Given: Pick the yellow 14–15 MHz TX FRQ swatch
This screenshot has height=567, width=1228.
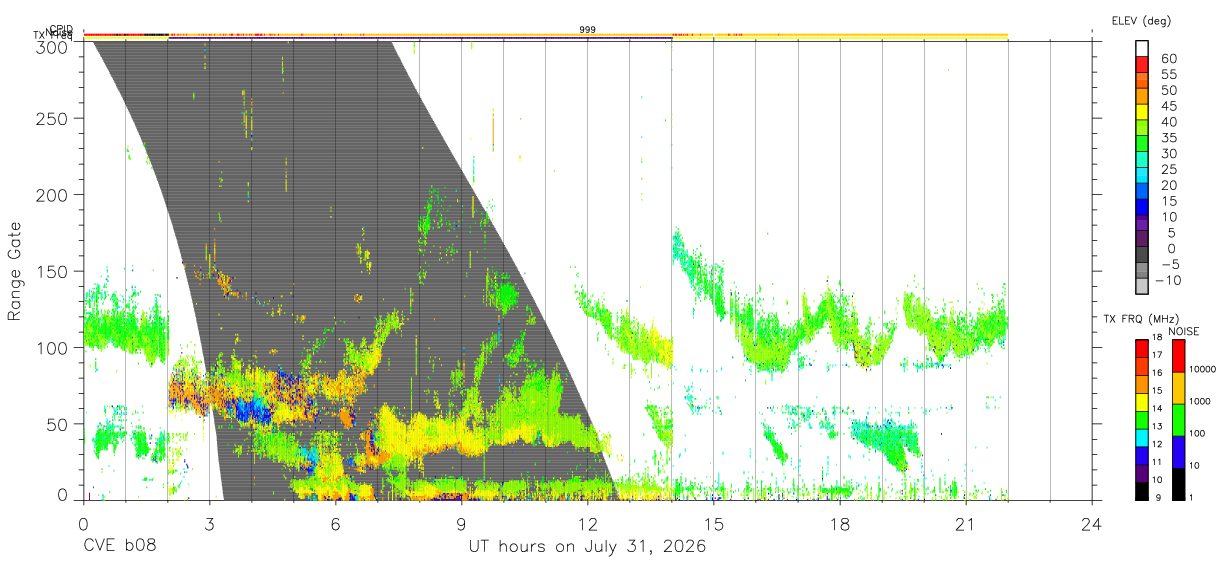Looking at the screenshot, I should coord(1142,402).
